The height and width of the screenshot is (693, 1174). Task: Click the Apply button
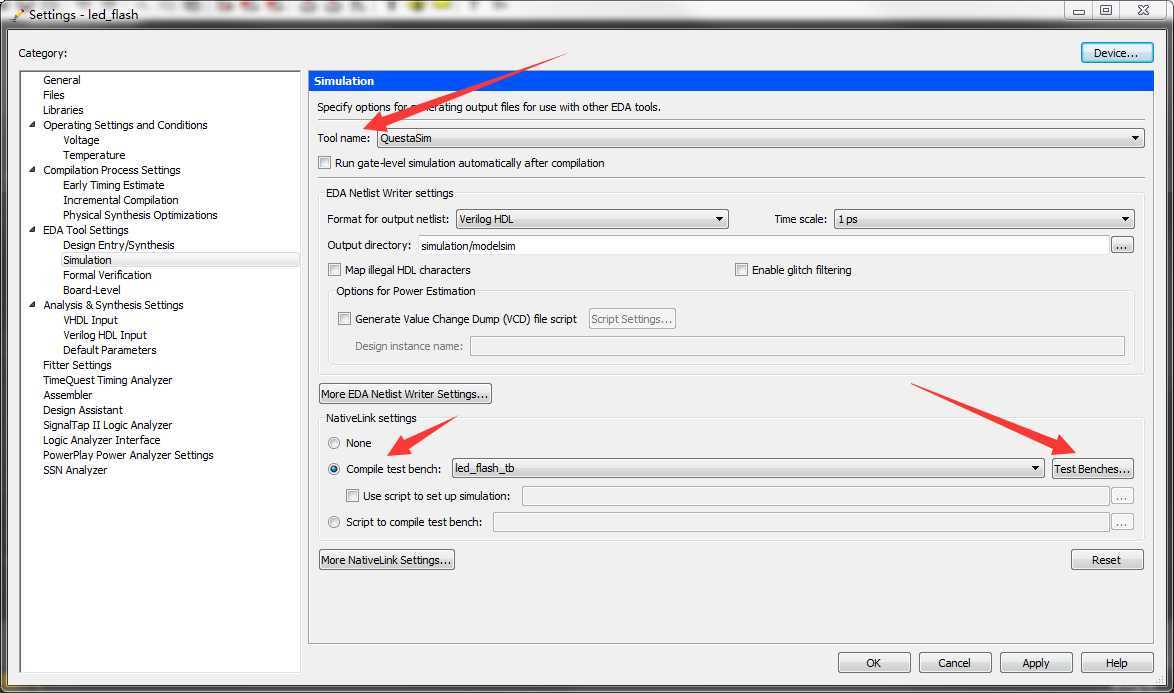point(1035,663)
